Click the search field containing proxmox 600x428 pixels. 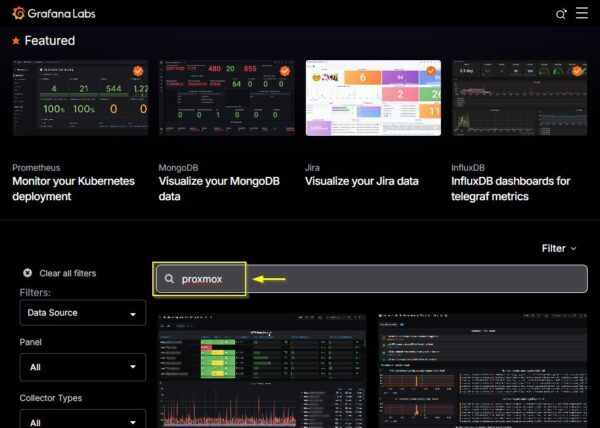pos(372,279)
